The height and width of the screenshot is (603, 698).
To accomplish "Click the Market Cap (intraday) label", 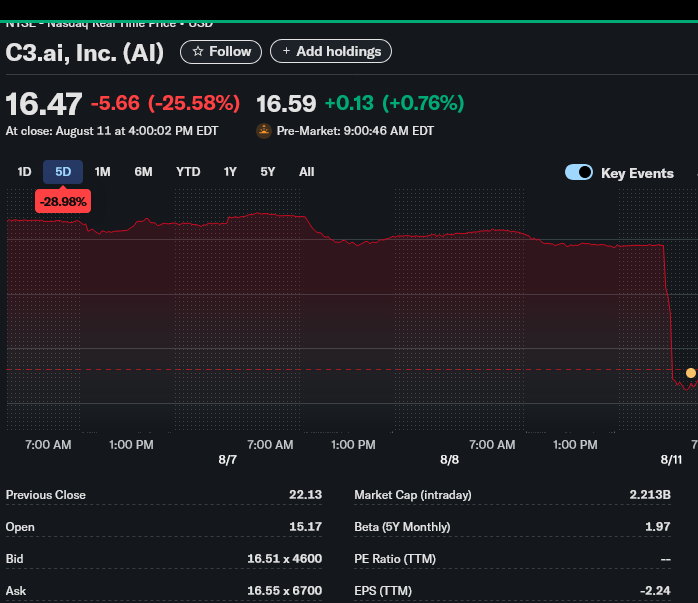I will click(413, 495).
